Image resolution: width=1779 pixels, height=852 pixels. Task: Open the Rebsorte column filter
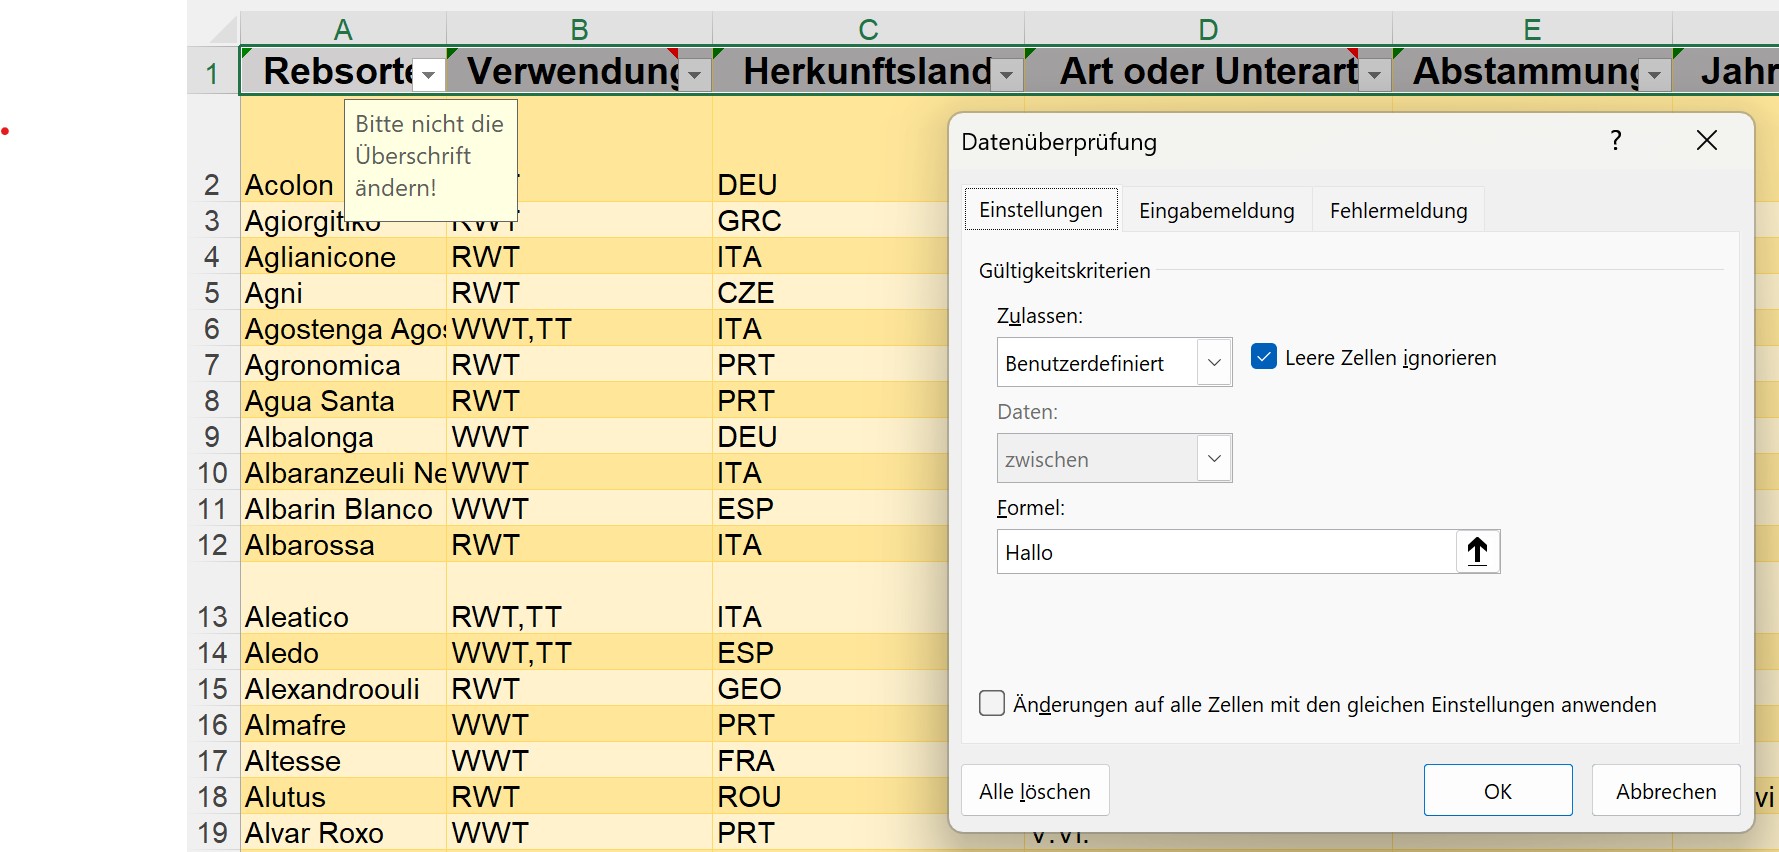tap(428, 75)
